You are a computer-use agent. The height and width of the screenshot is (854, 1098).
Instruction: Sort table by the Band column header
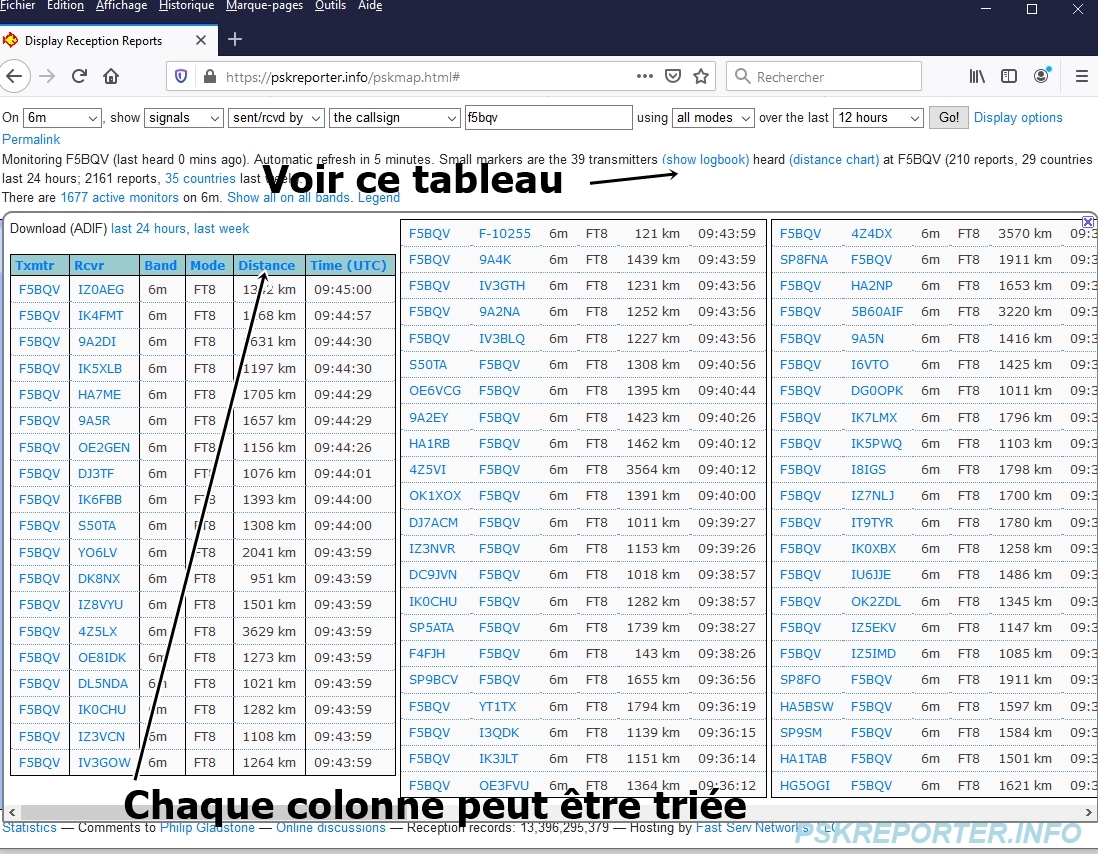click(x=160, y=265)
